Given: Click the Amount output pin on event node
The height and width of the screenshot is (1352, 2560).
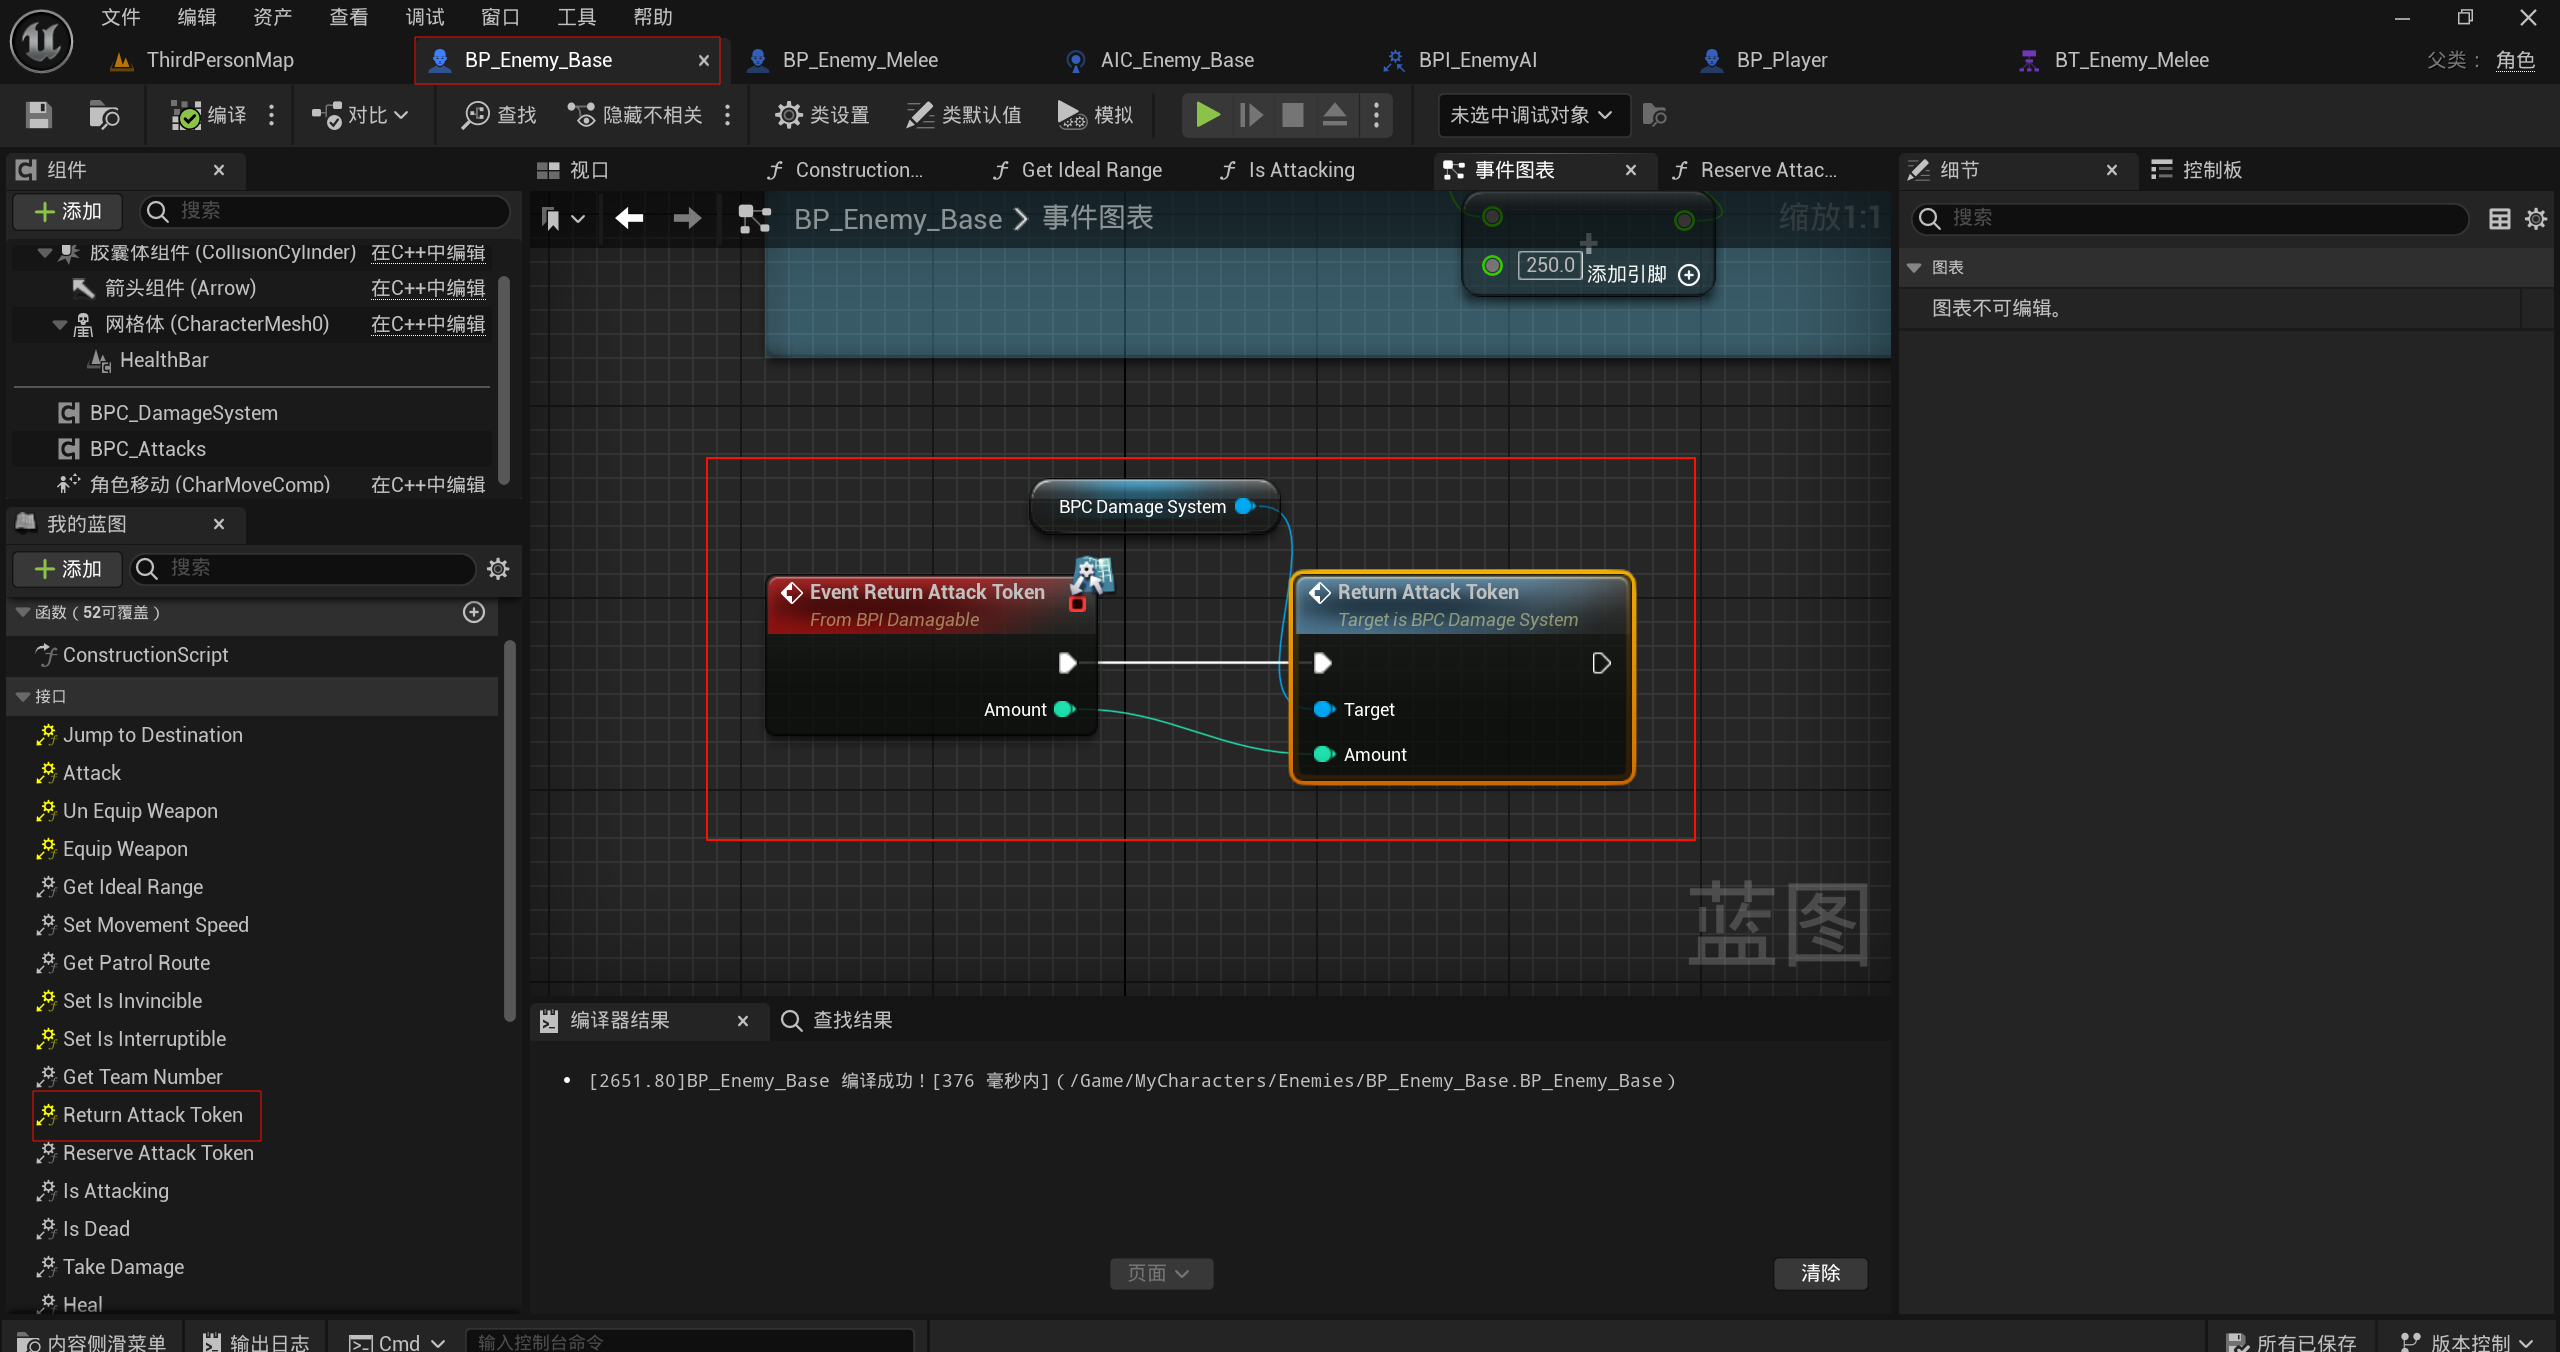Looking at the screenshot, I should pyautogui.click(x=1064, y=709).
